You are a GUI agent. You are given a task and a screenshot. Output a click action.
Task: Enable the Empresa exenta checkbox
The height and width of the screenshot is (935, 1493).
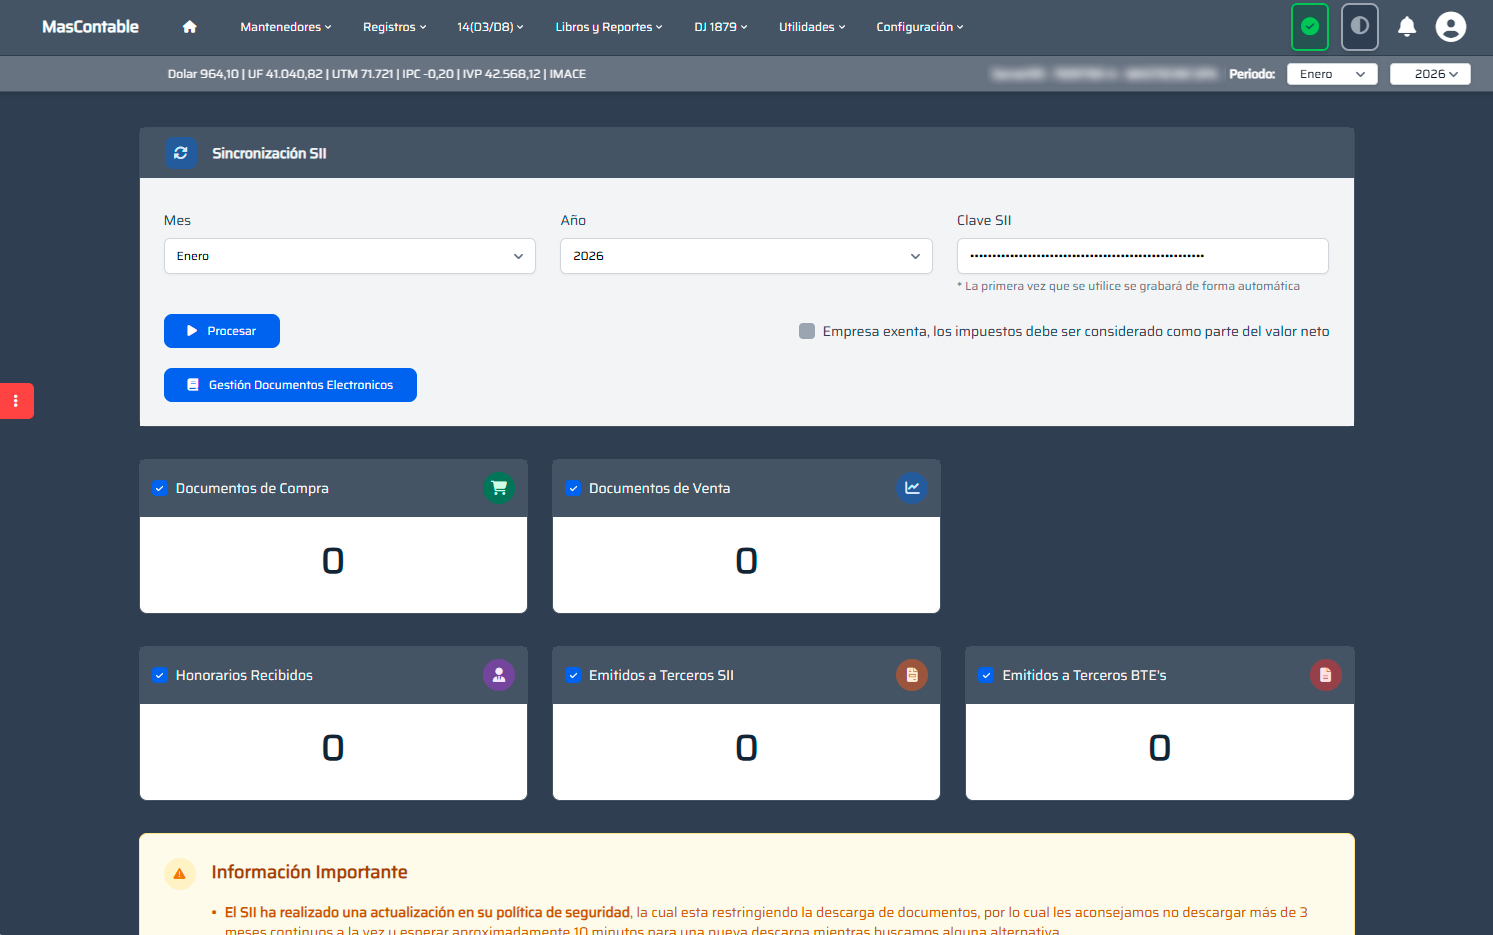click(x=807, y=331)
